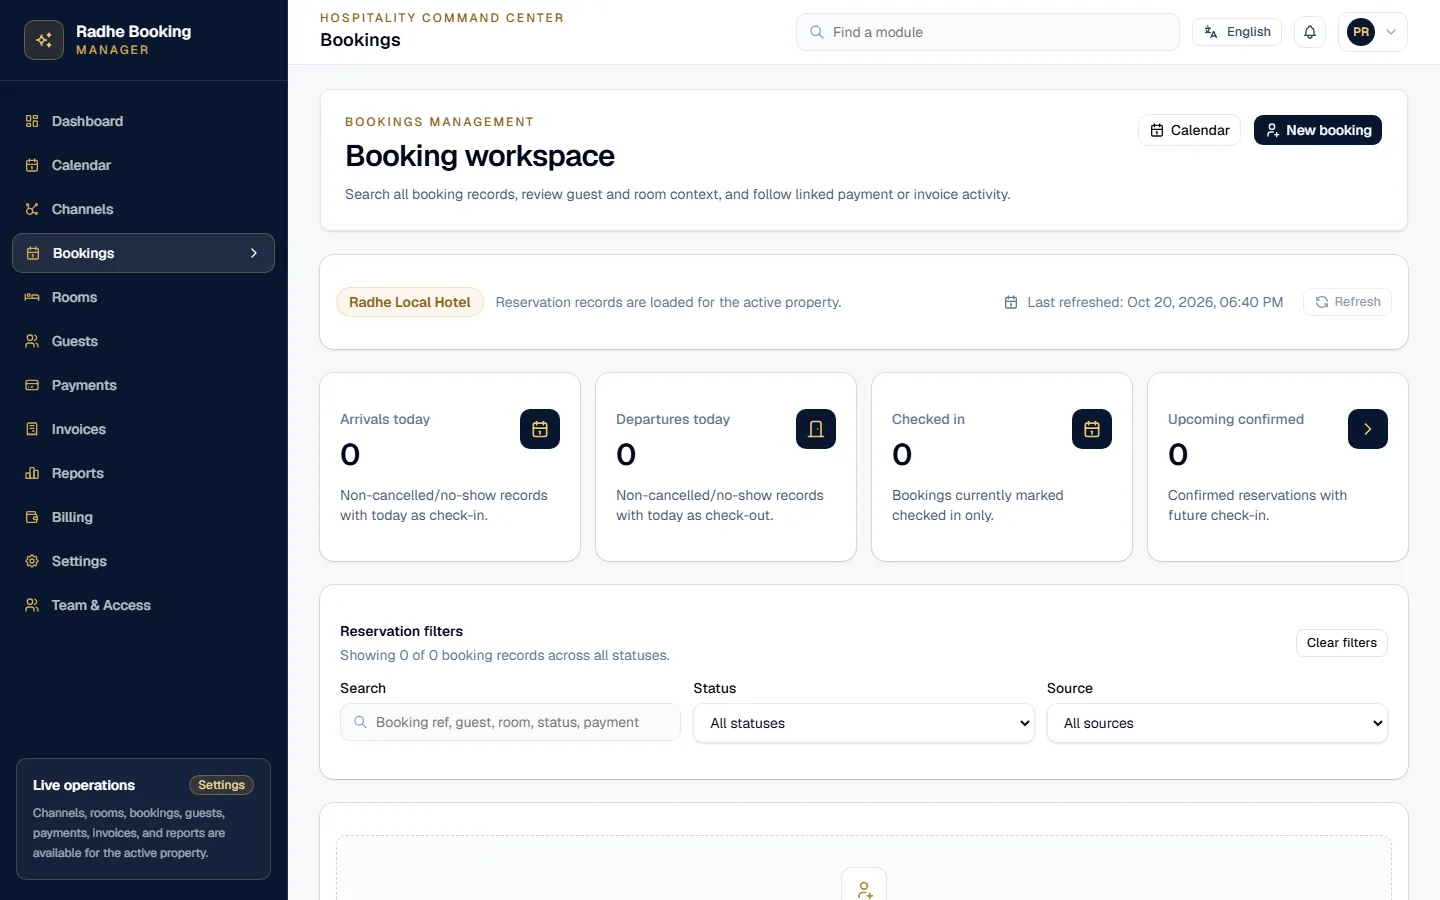The width and height of the screenshot is (1440, 900).
Task: Create a New booking
Action: [1318, 130]
